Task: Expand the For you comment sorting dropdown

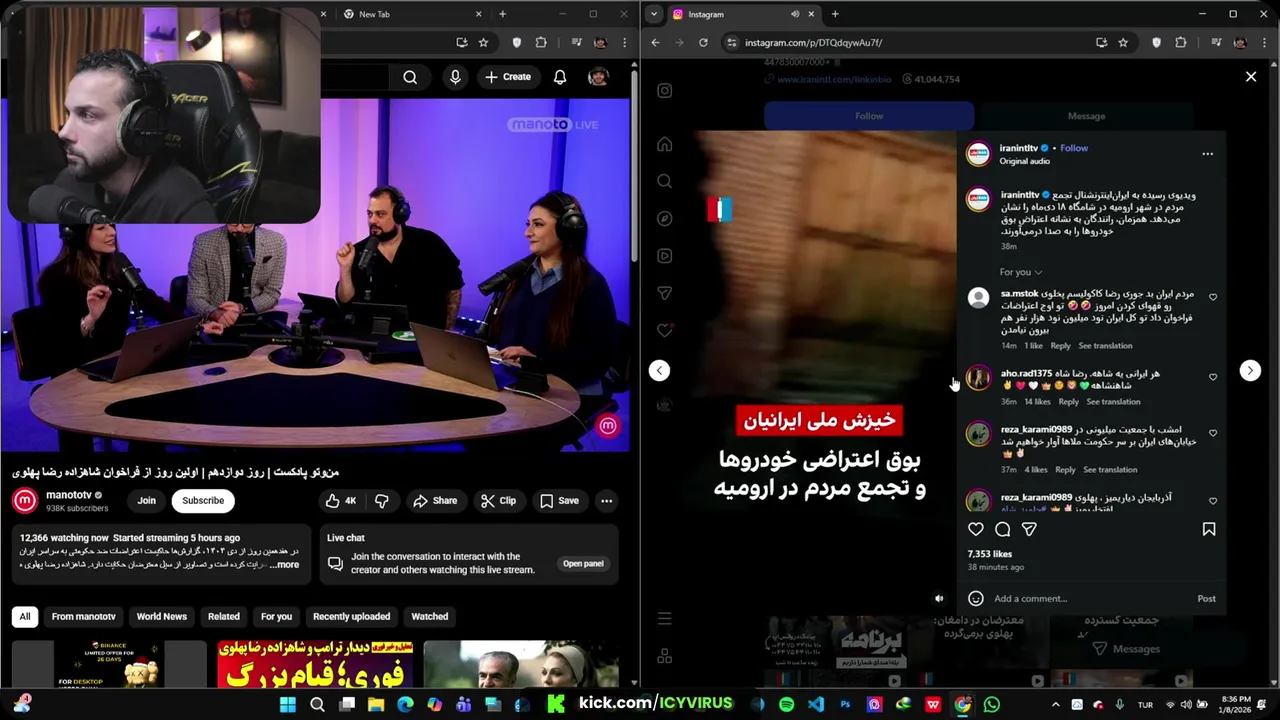Action: coord(1021,272)
